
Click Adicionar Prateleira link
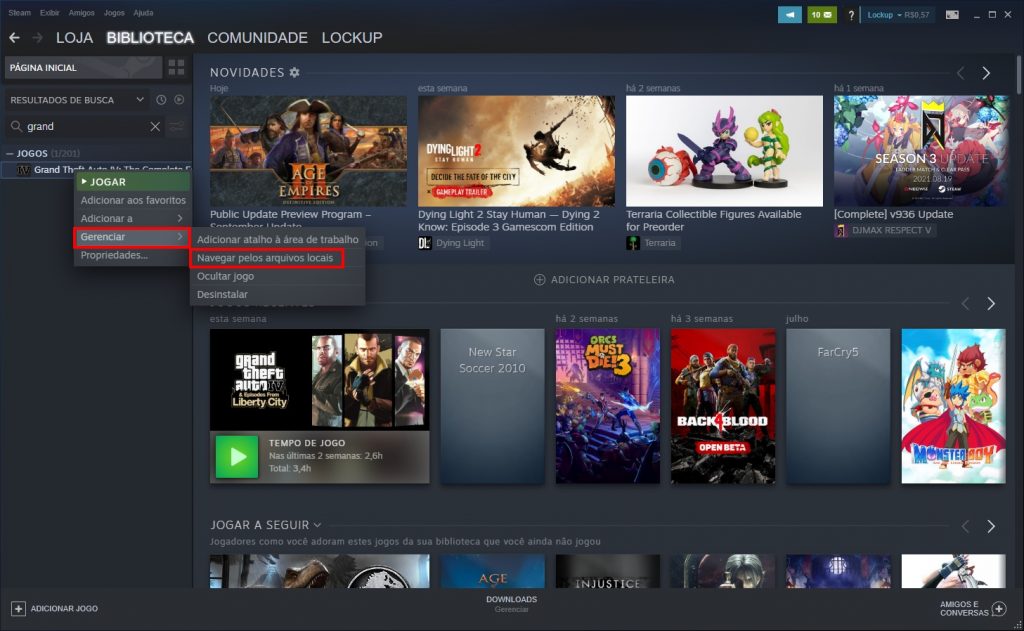(x=604, y=280)
